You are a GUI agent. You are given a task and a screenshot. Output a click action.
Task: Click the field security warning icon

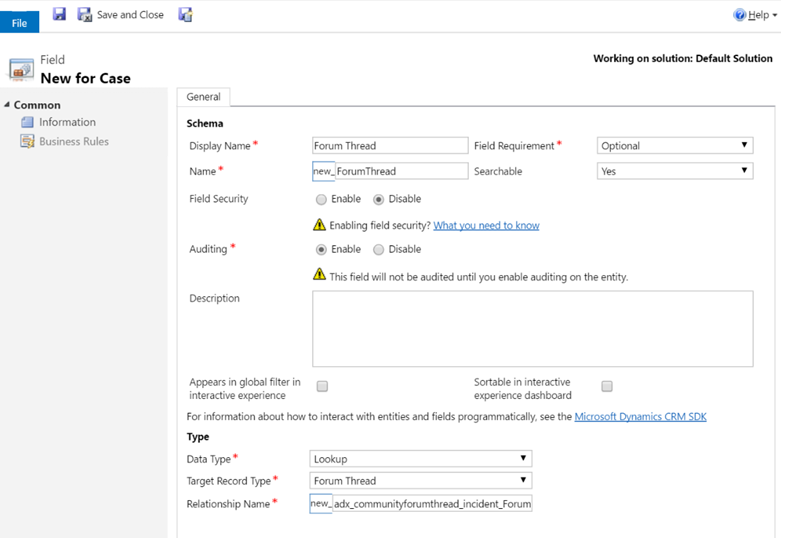320,225
